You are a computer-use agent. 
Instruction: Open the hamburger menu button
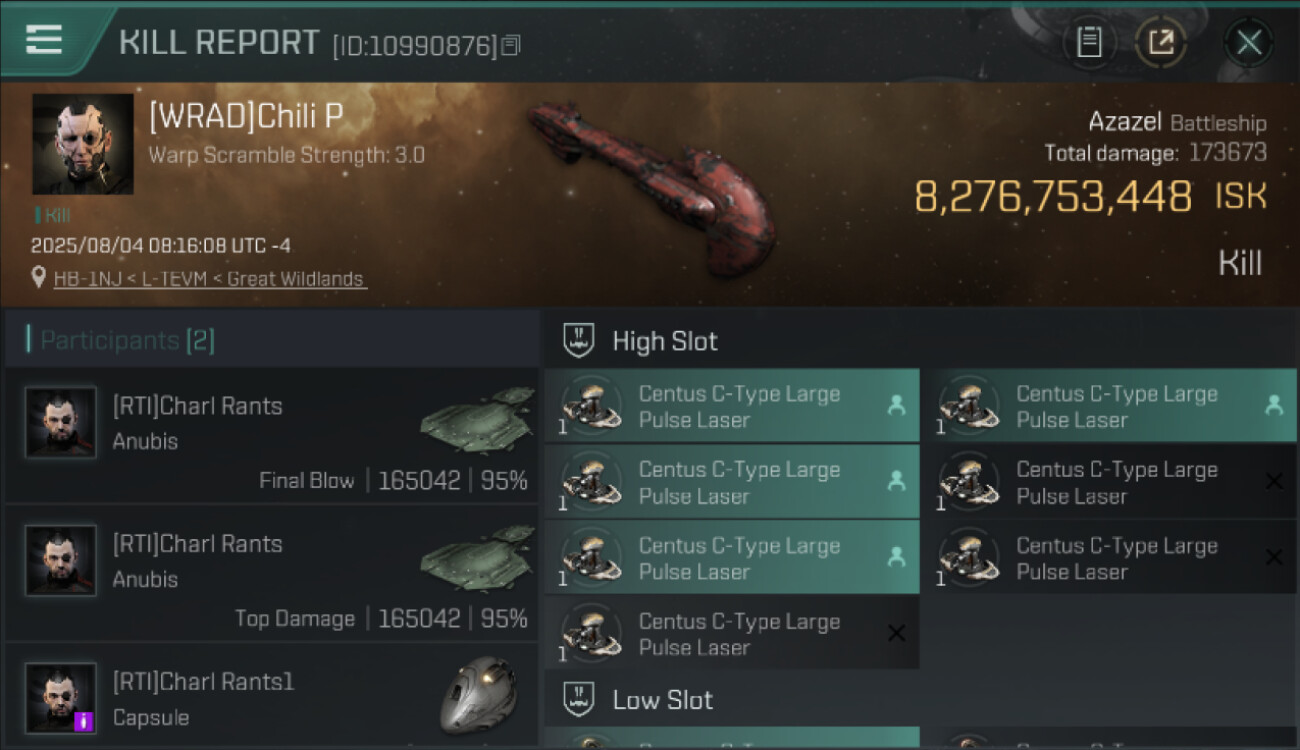[x=45, y=41]
